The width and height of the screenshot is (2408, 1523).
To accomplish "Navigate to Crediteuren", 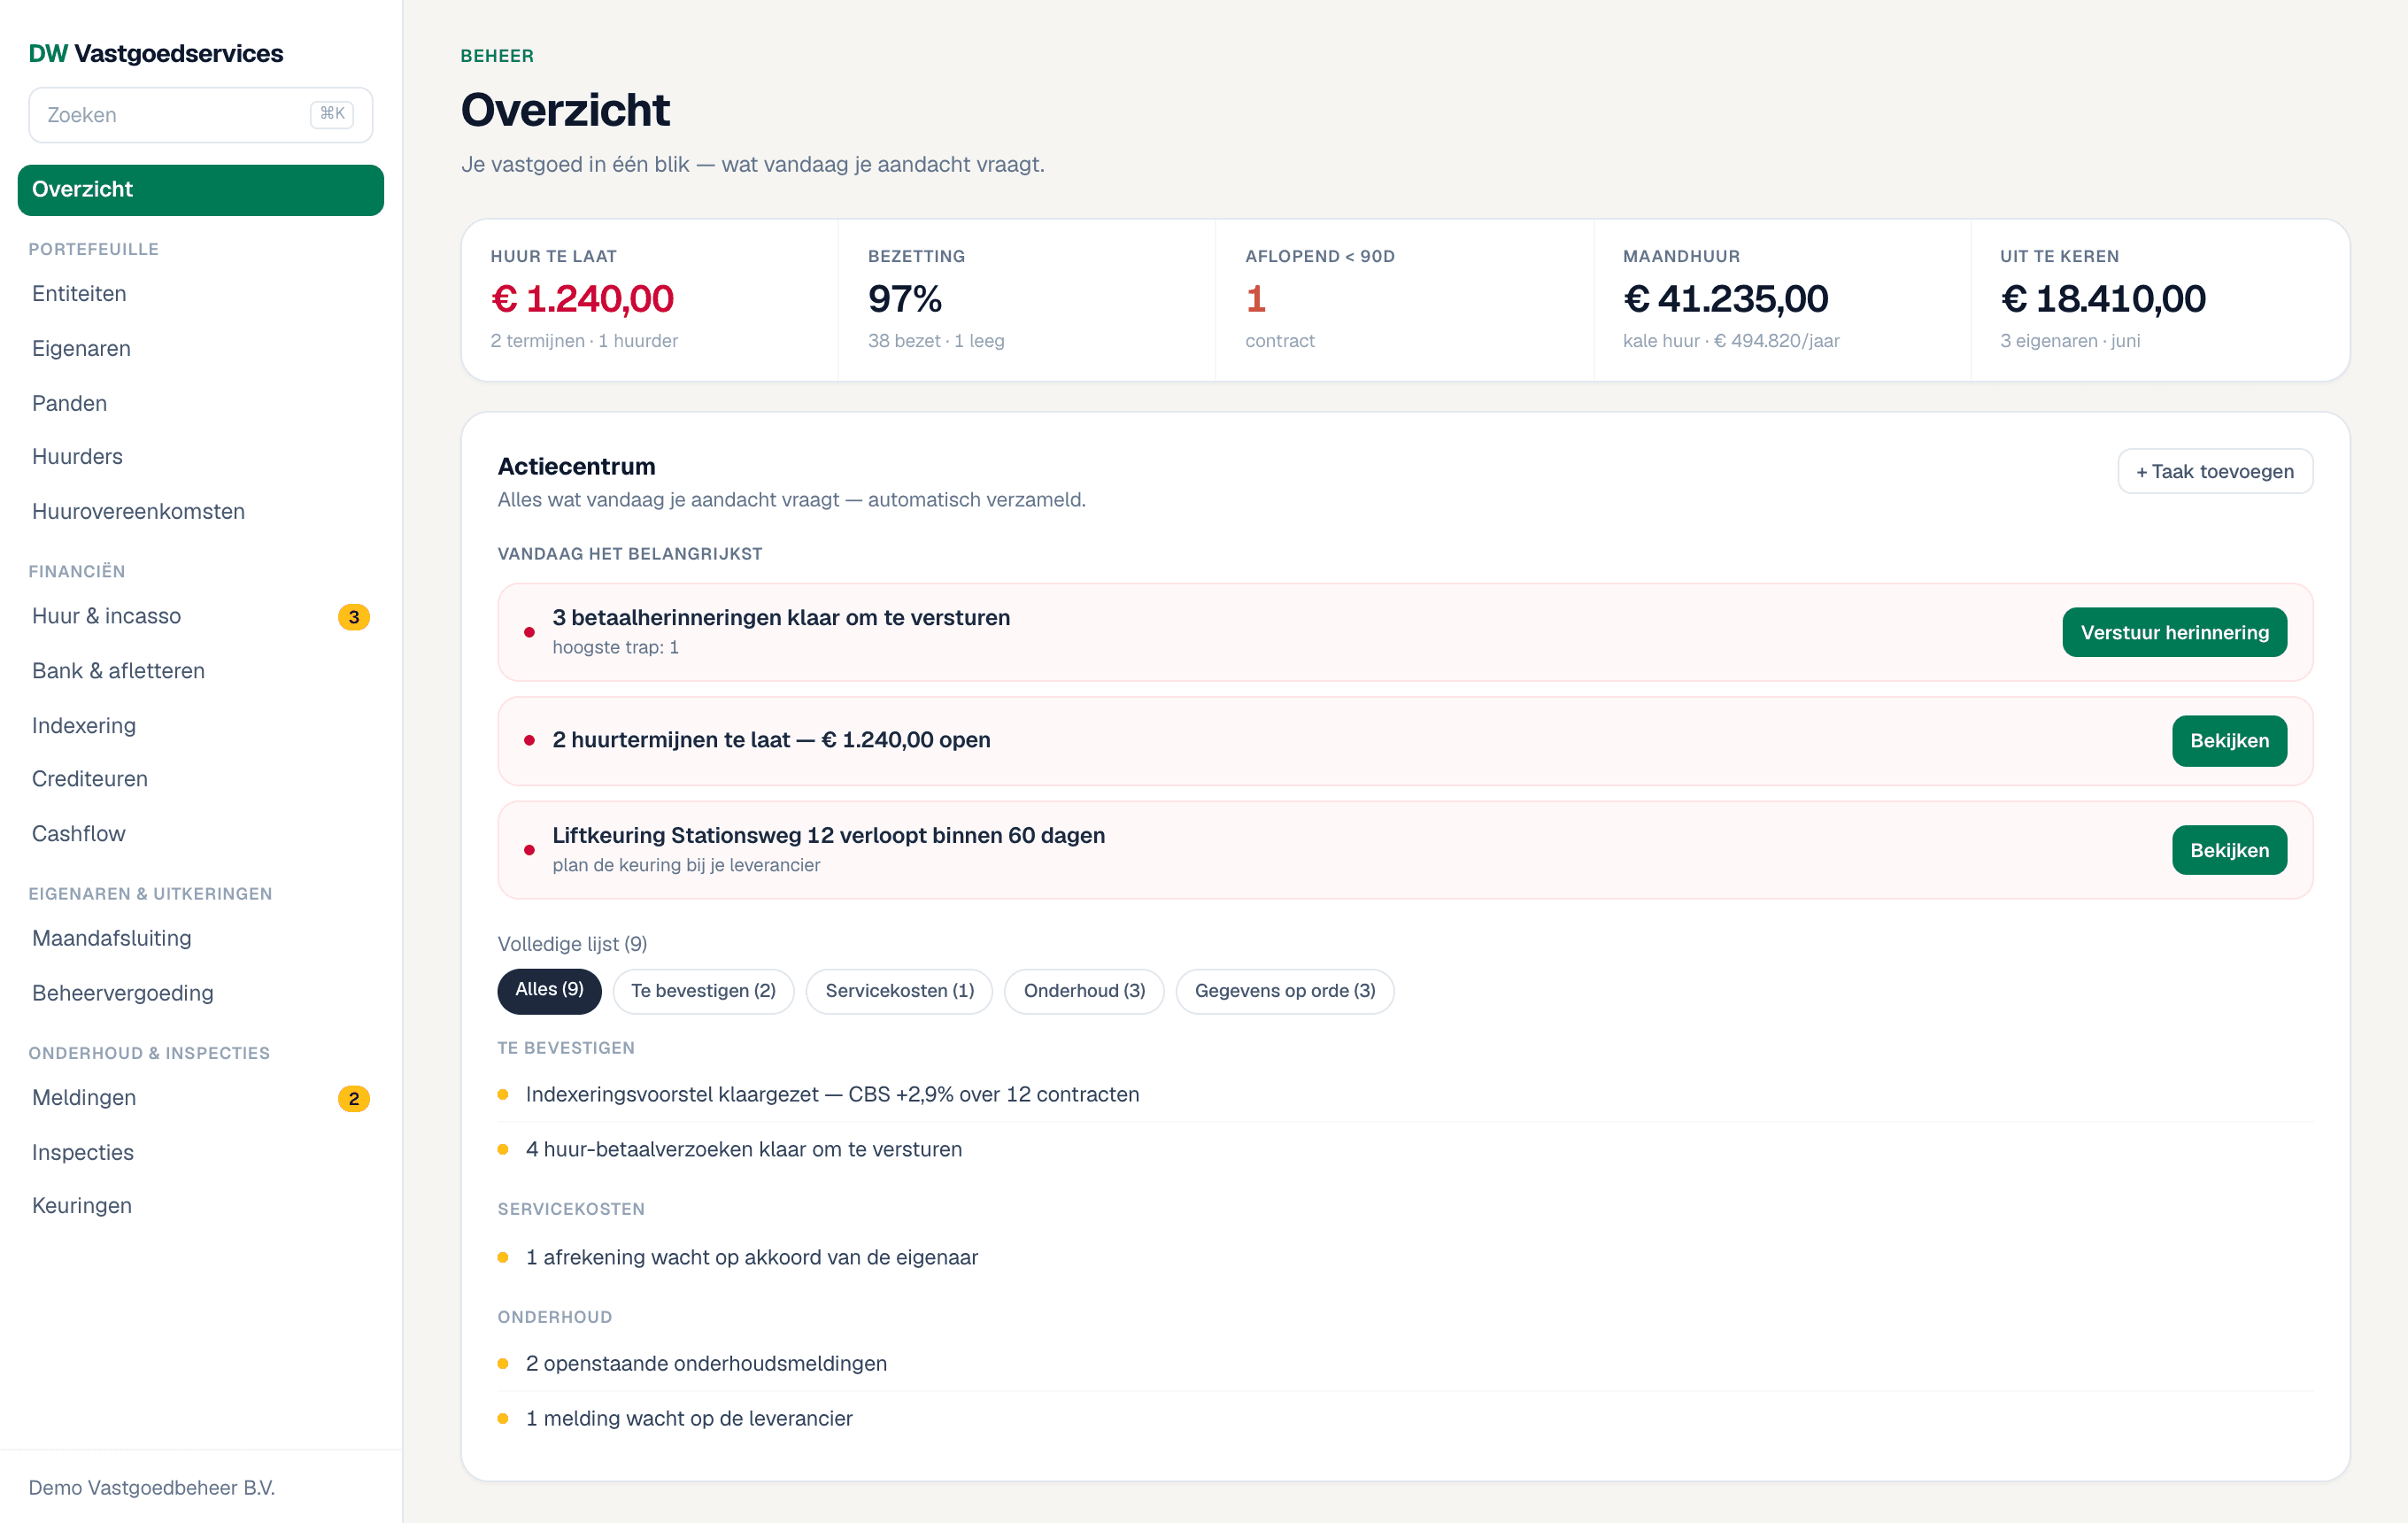I will click(200, 778).
